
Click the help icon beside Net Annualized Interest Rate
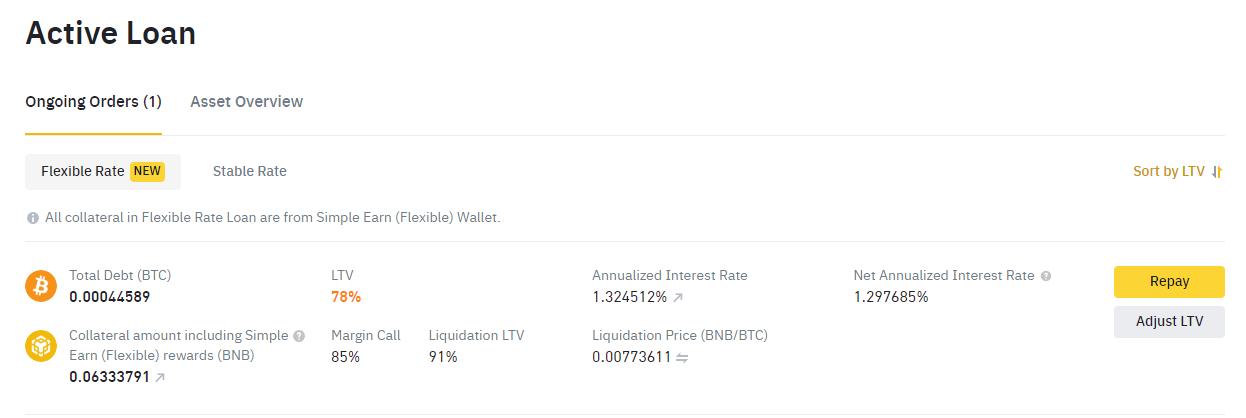(x=1046, y=276)
